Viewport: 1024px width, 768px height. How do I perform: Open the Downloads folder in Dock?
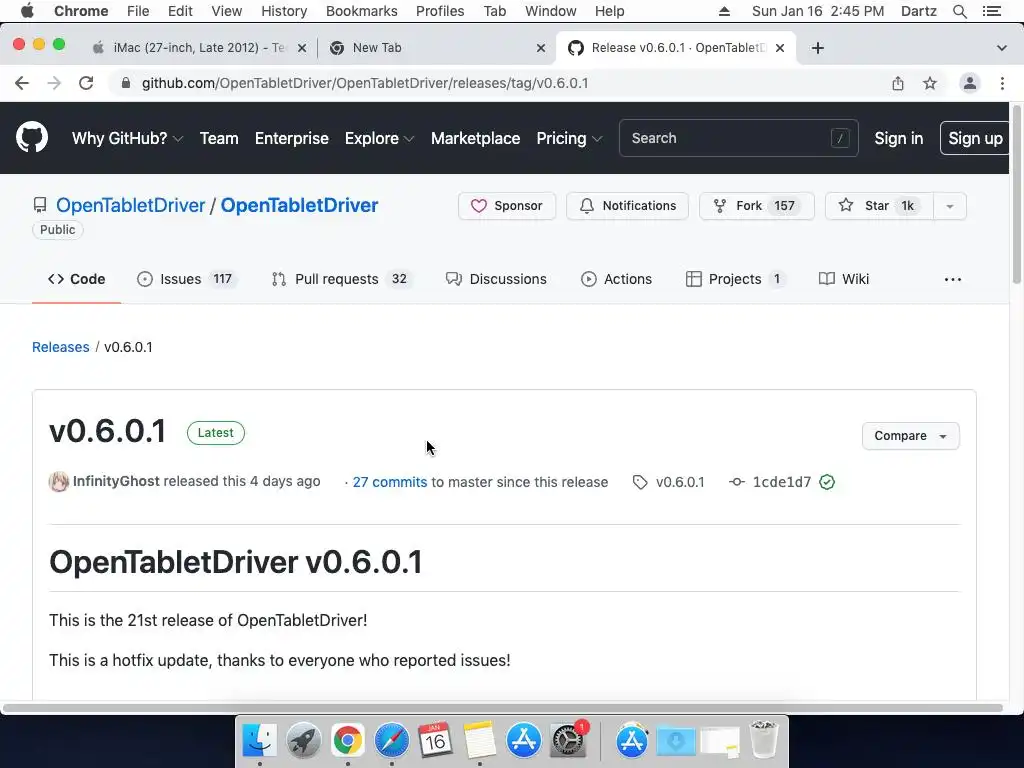pyautogui.click(x=676, y=741)
